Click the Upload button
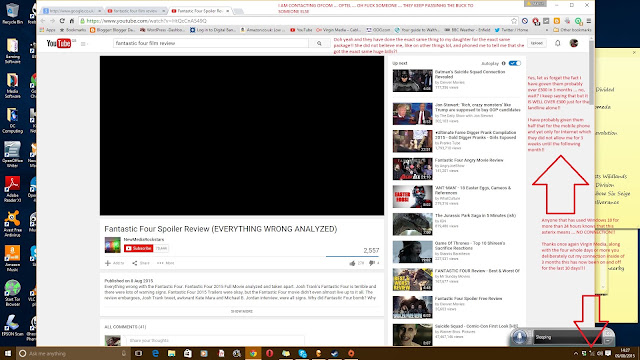This screenshot has height=360, width=640. tap(537, 43)
